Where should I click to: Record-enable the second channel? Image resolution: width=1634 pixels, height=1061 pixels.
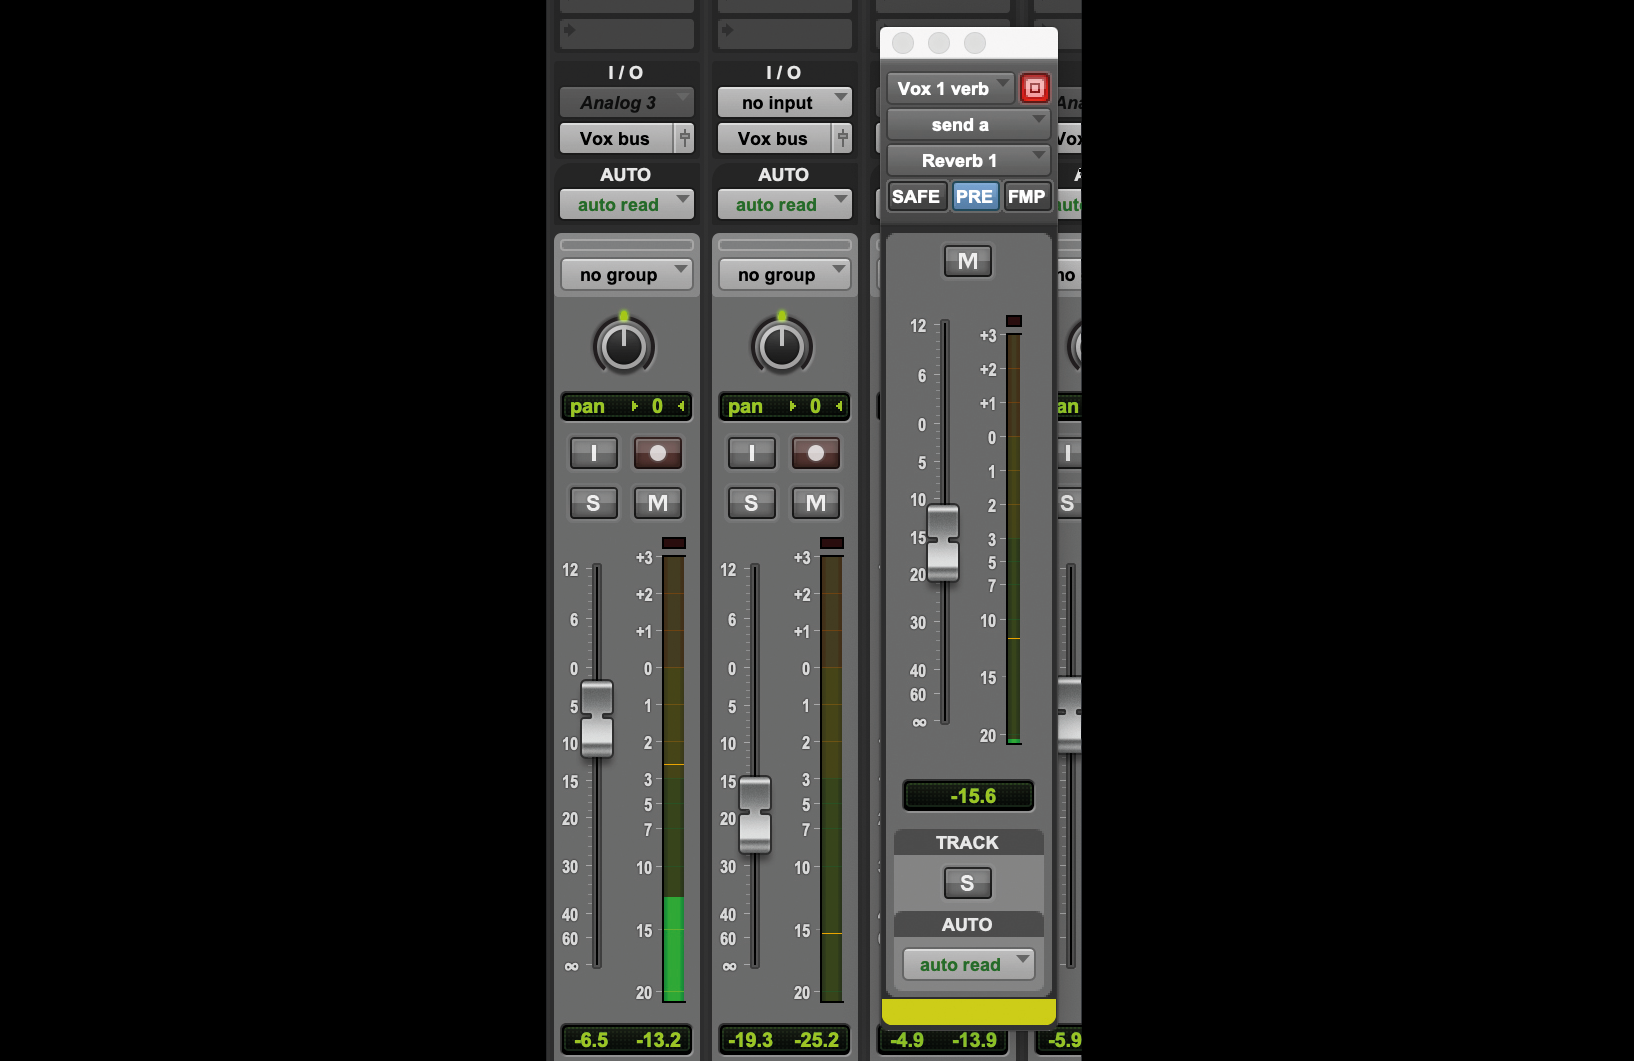tap(816, 453)
